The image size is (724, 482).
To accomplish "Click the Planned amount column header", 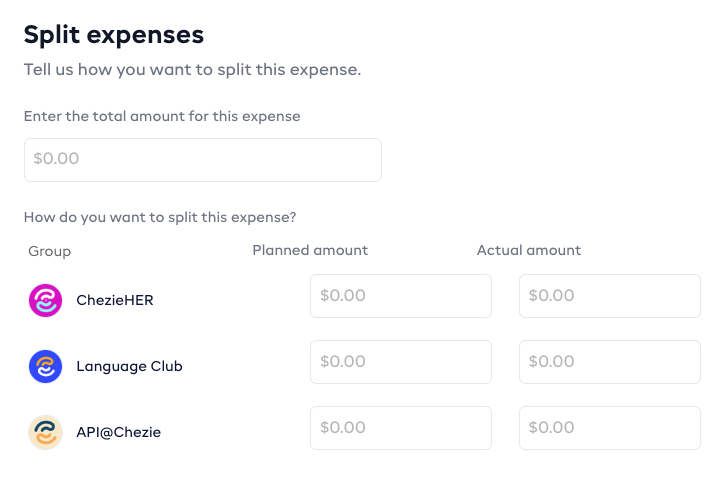I will pos(310,250).
